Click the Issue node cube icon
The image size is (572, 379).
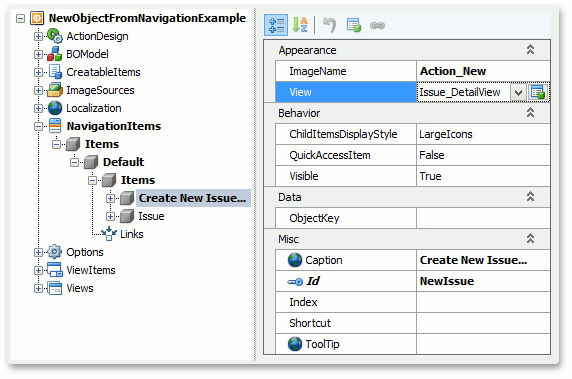coord(127,216)
